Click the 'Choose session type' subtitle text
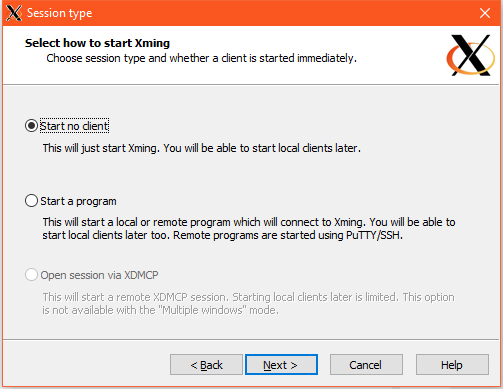Viewport: 503px width, 389px height. [x=201, y=58]
